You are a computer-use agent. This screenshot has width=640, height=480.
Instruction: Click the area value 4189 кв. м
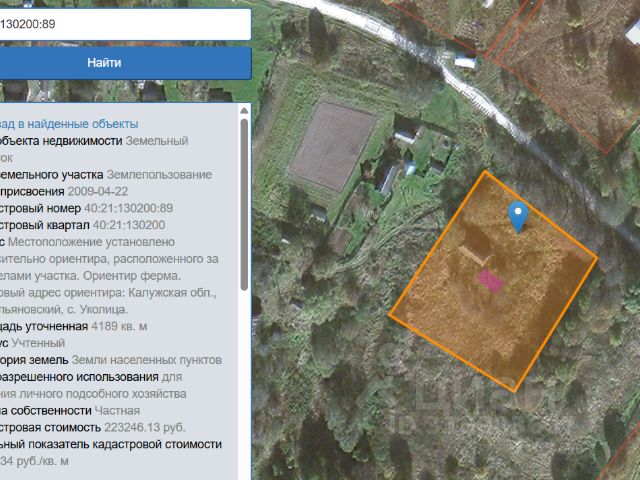(x=119, y=326)
